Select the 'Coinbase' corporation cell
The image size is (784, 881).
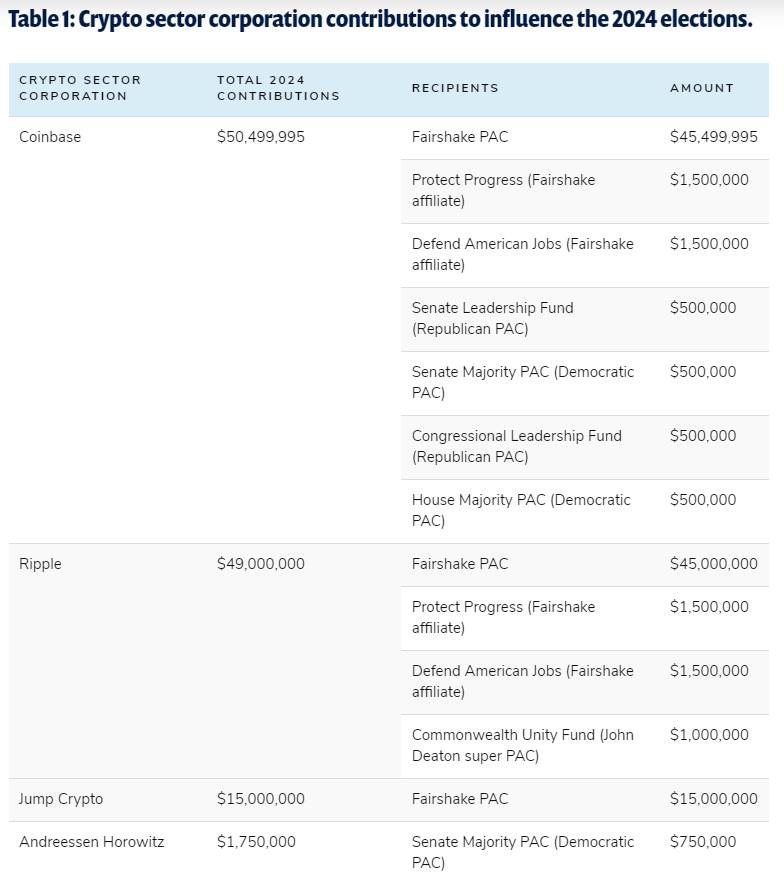point(50,137)
